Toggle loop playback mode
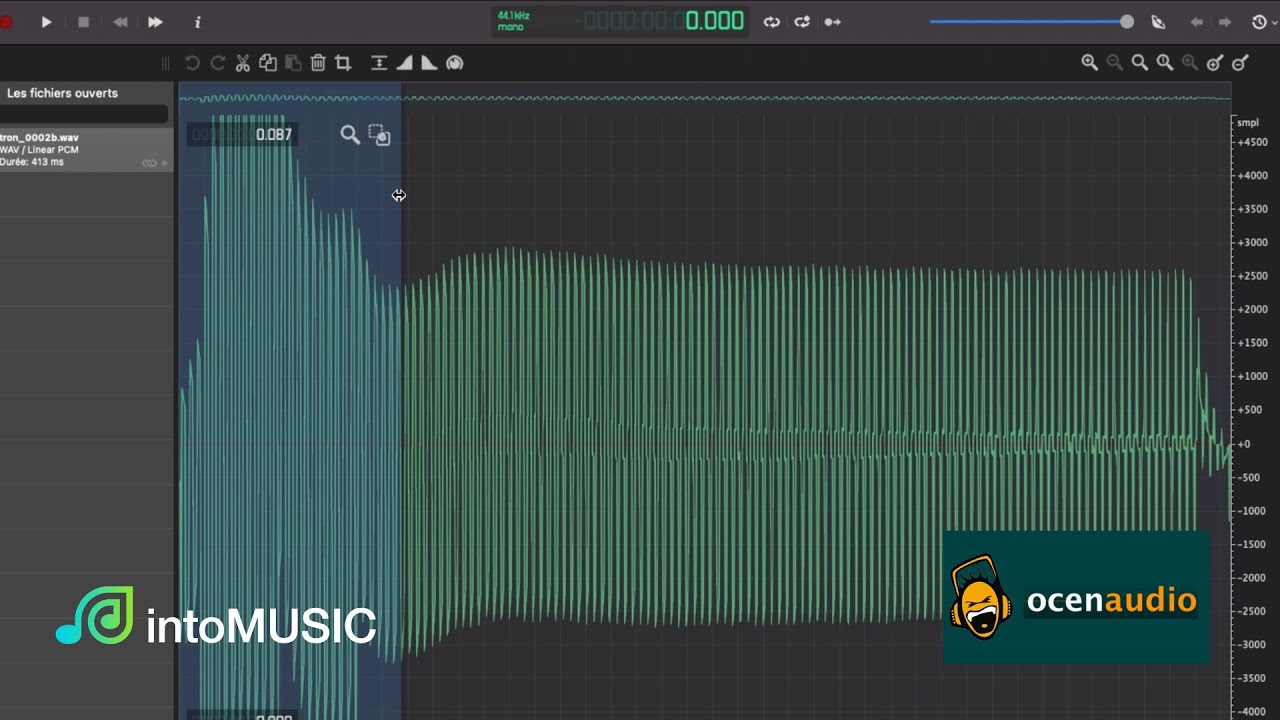Image resolution: width=1280 pixels, height=720 pixels. pyautogui.click(x=771, y=22)
